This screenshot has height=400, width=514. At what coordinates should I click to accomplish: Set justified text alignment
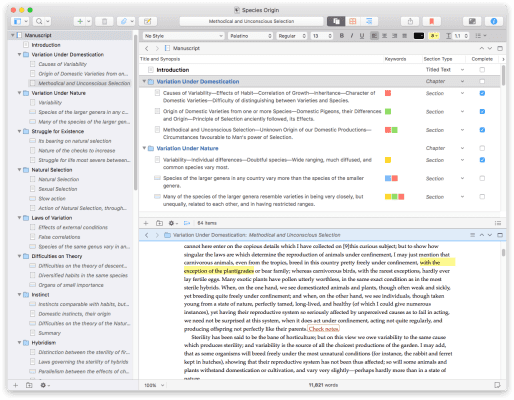click(x=404, y=36)
